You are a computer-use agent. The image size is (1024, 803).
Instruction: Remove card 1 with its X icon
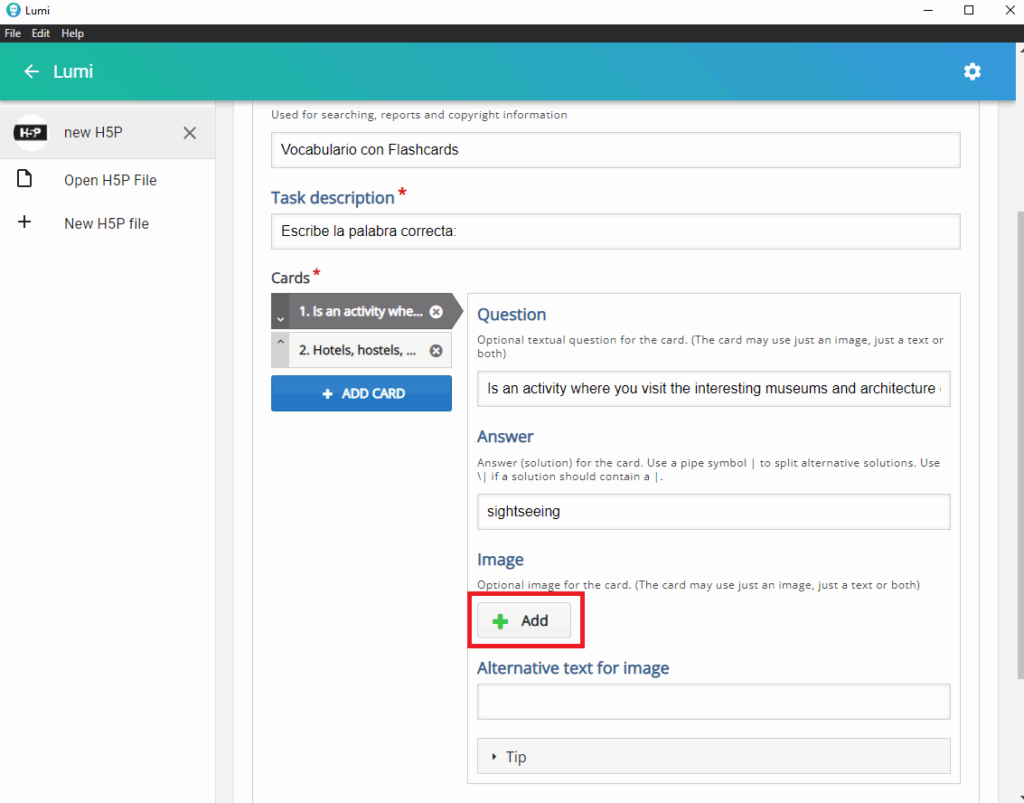(x=436, y=312)
